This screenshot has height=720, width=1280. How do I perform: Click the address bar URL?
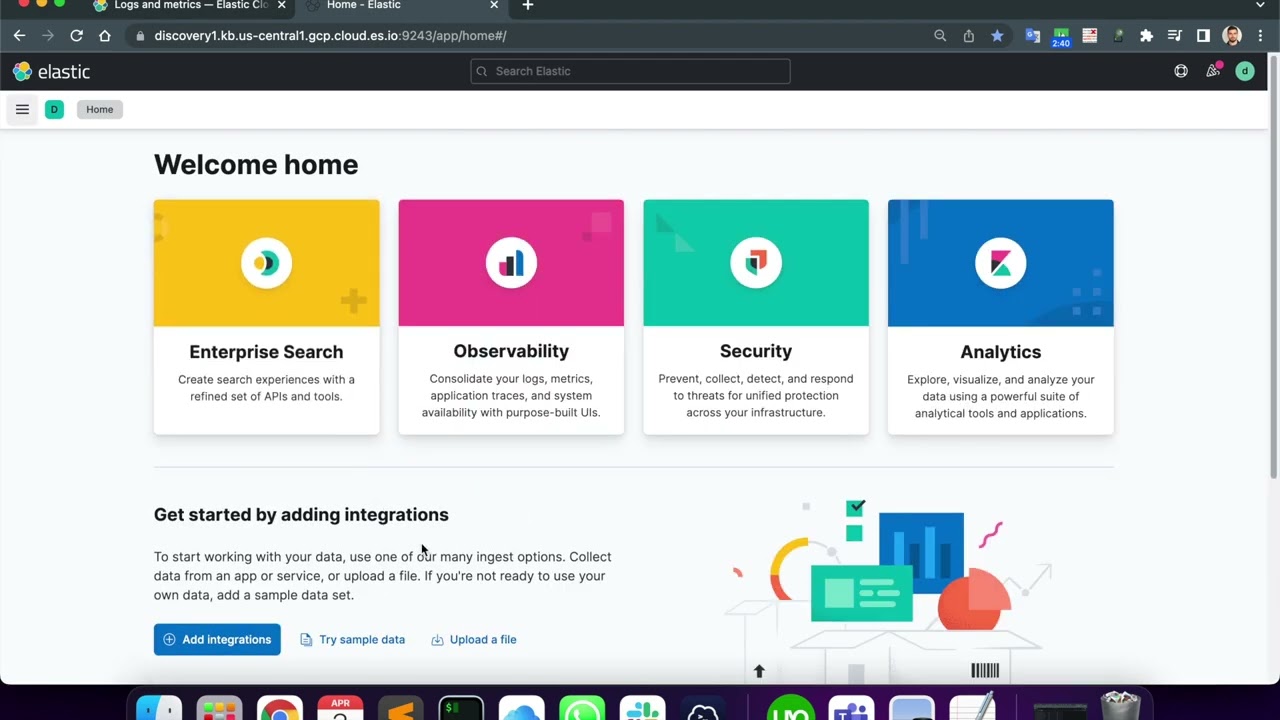point(330,35)
